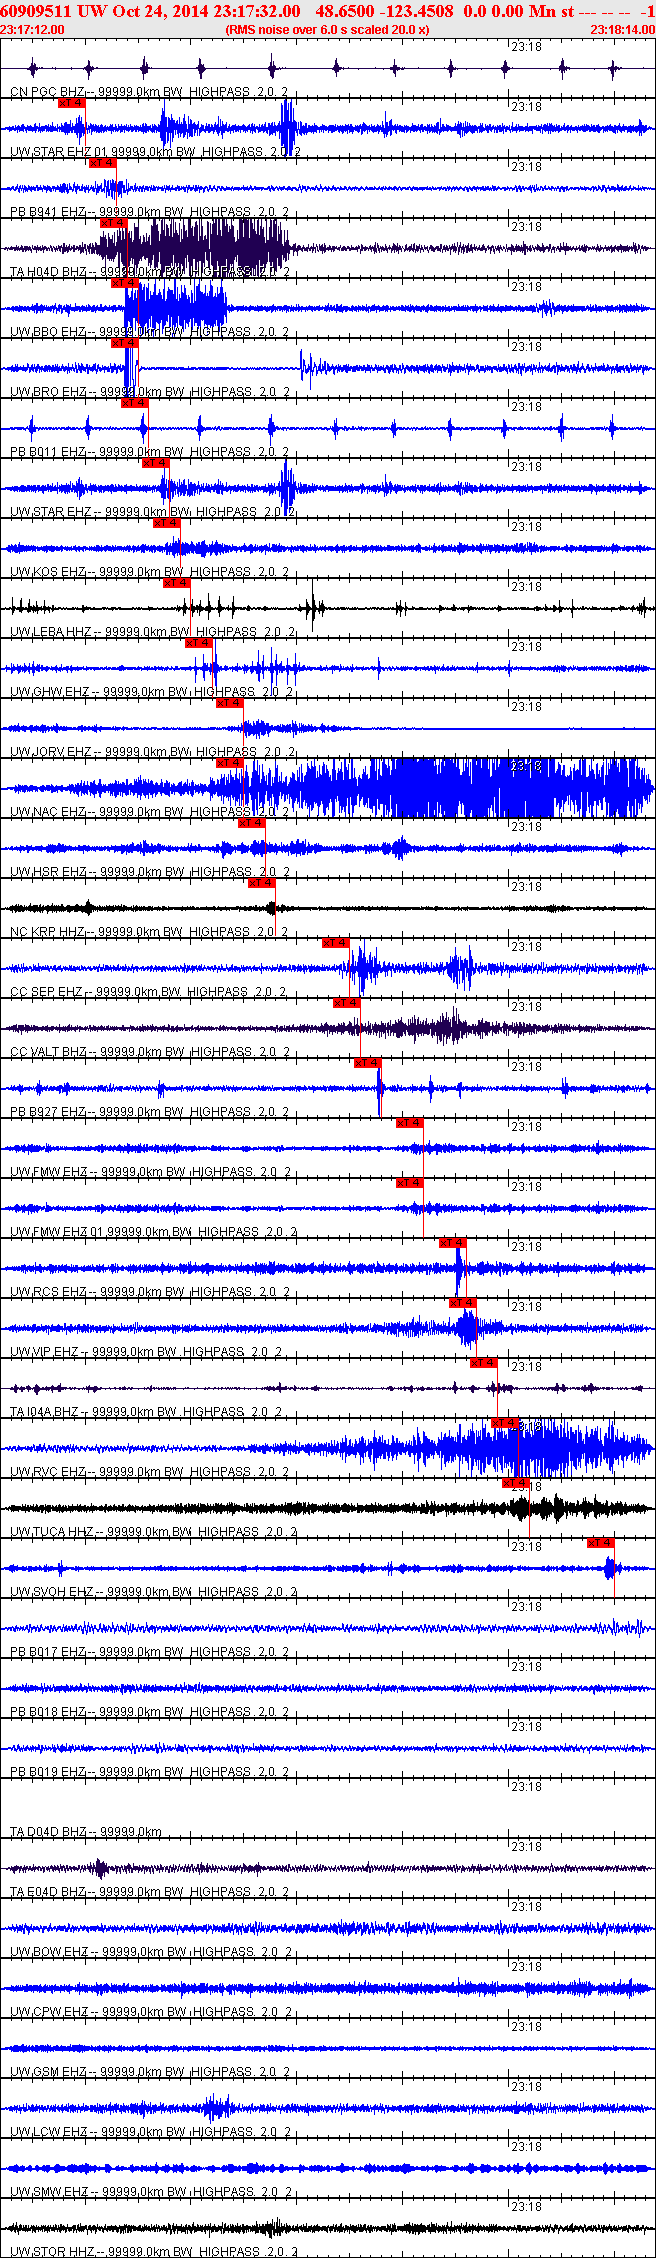Select the PB B017 EHZ station label
This screenshot has height=2258, width=656.
tap(150, 1652)
